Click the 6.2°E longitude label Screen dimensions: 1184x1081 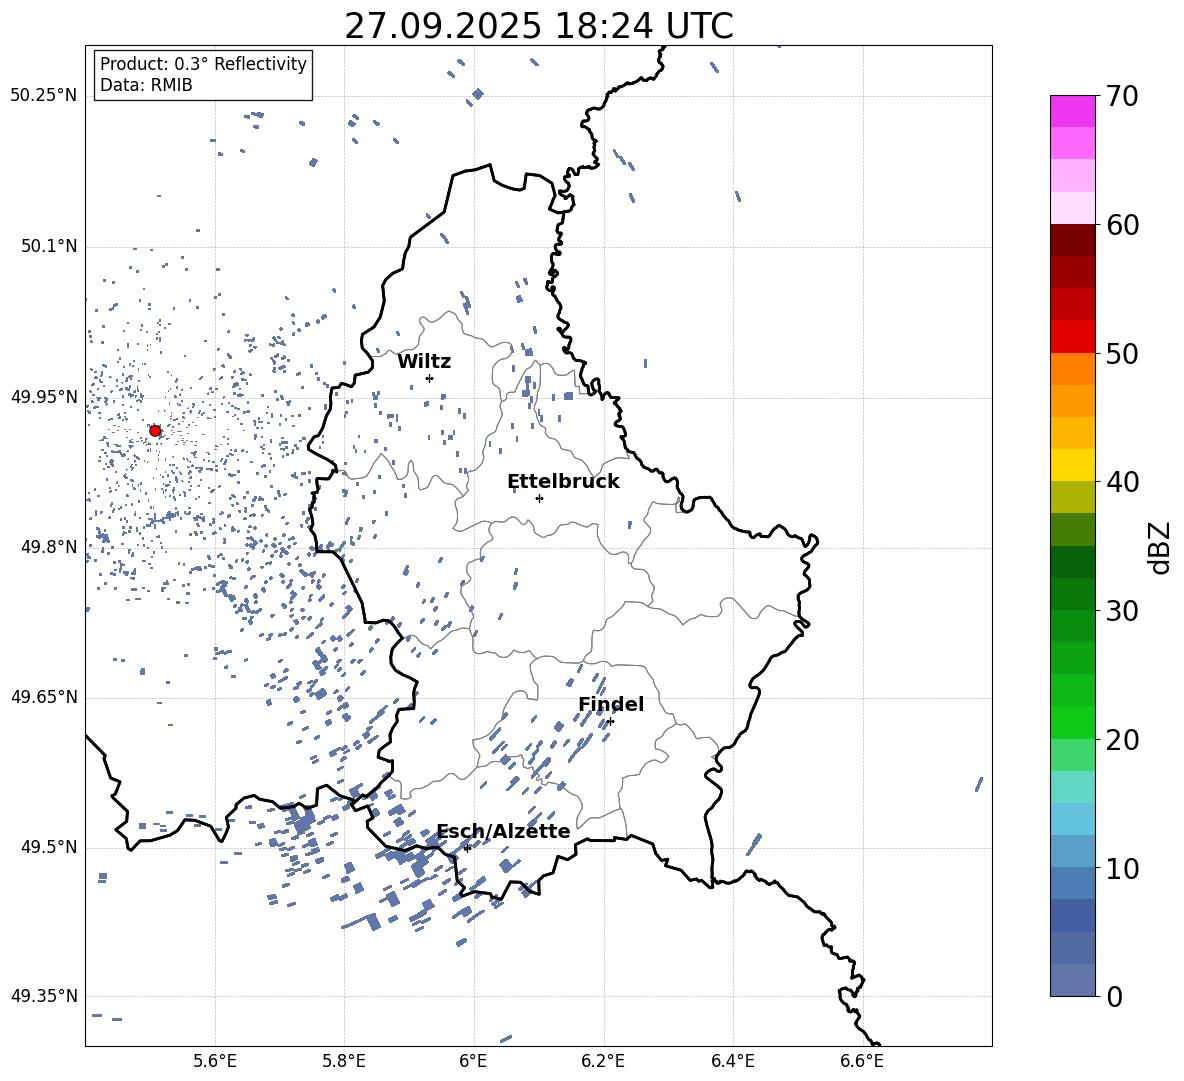coord(603,1061)
